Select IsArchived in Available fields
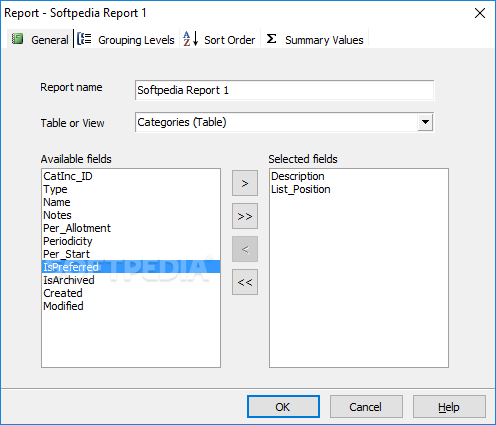This screenshot has height=425, width=496. [x=131, y=280]
